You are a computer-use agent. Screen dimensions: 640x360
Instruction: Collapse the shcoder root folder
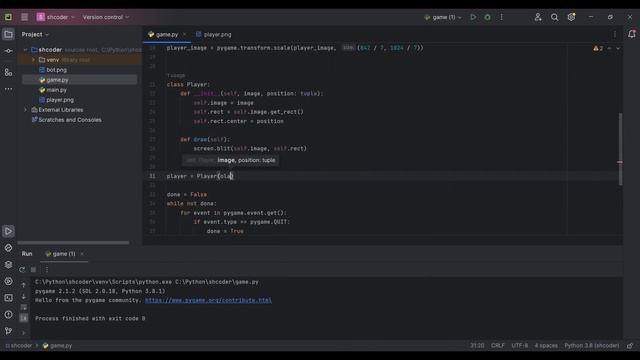(x=25, y=50)
